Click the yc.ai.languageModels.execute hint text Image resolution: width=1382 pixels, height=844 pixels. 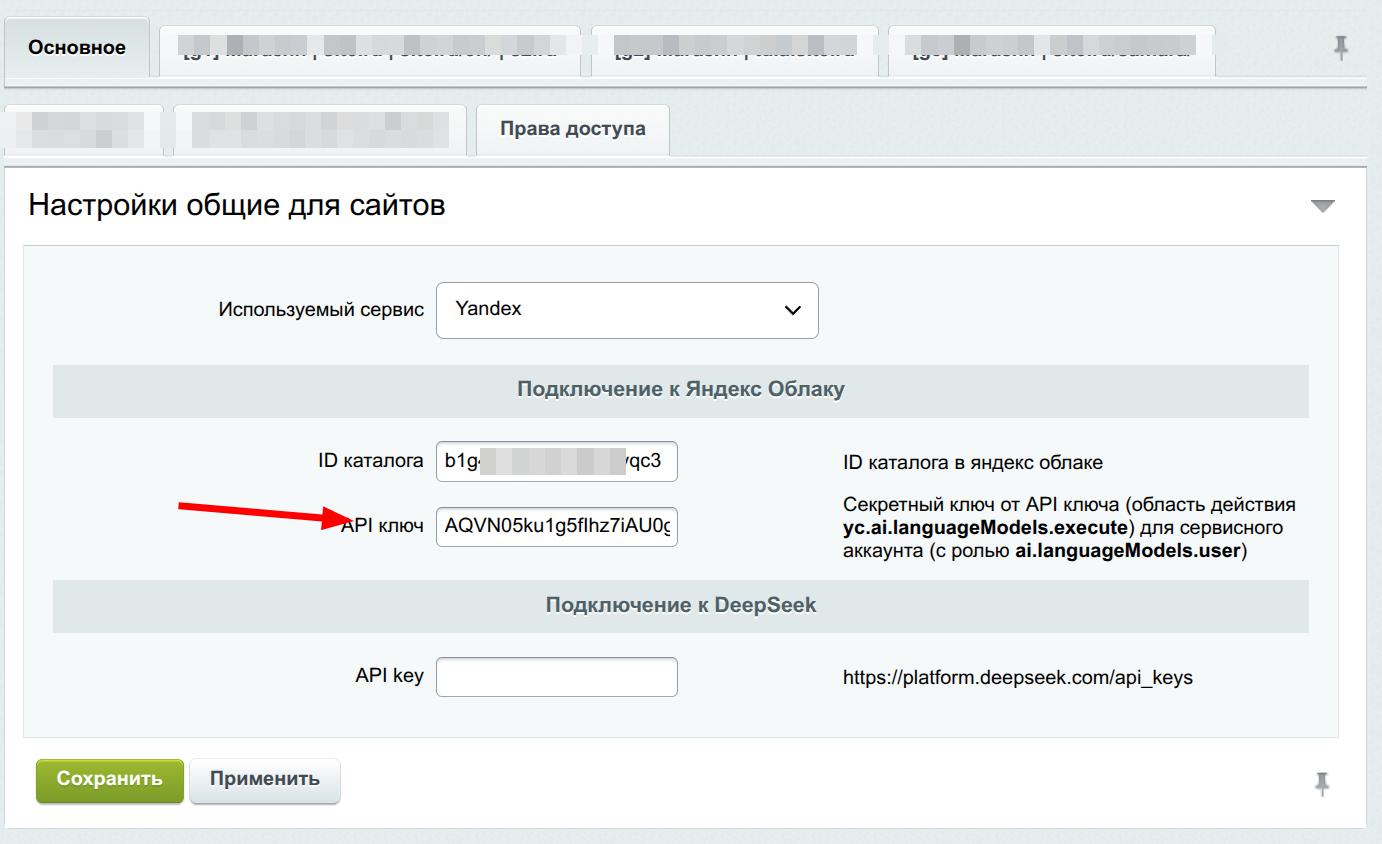click(985, 527)
